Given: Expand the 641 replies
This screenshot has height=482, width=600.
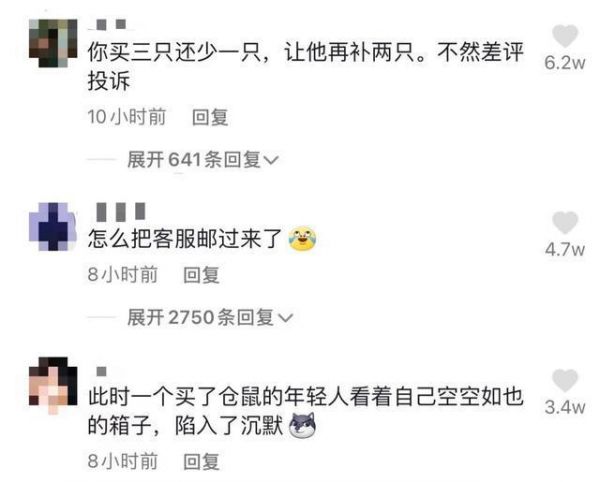Looking at the screenshot, I should [x=203, y=160].
